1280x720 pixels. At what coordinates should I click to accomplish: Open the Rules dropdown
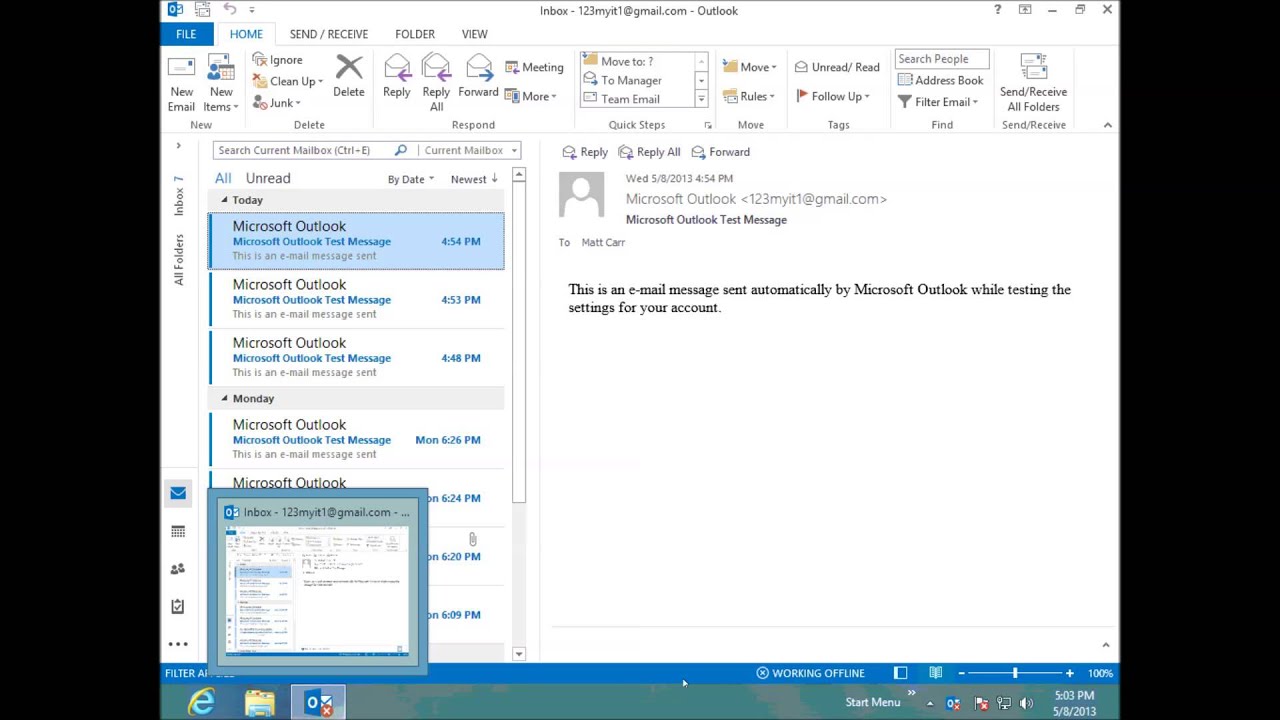[748, 96]
